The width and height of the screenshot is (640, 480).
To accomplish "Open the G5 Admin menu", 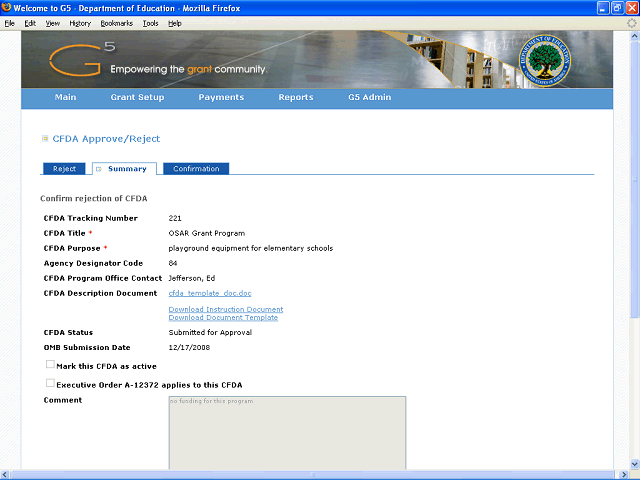I will 369,98.
